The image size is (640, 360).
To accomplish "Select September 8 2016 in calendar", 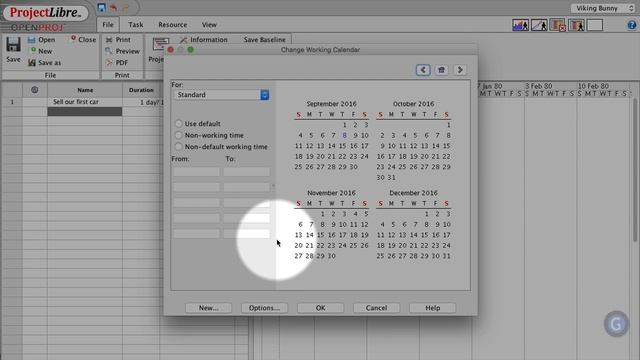I will click(344, 135).
